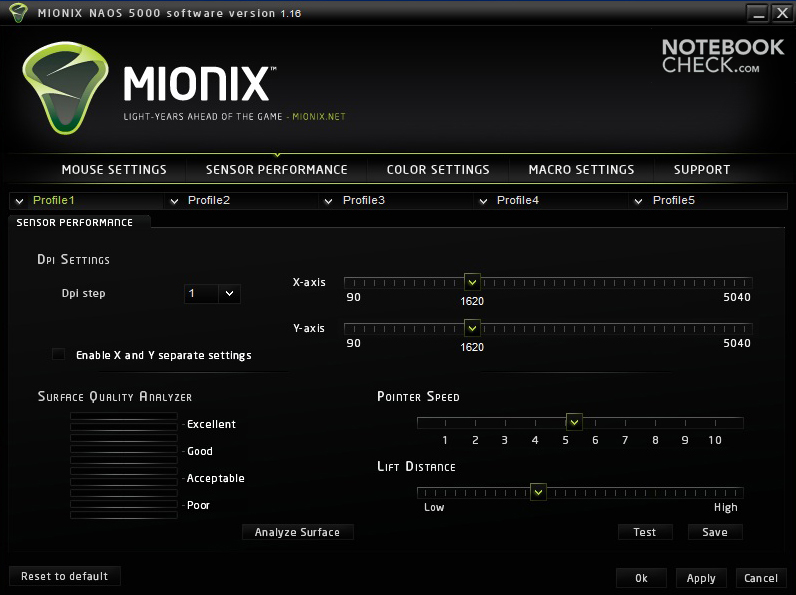Click the X-axis DPI slider handle
The width and height of the screenshot is (796, 595).
tap(472, 282)
